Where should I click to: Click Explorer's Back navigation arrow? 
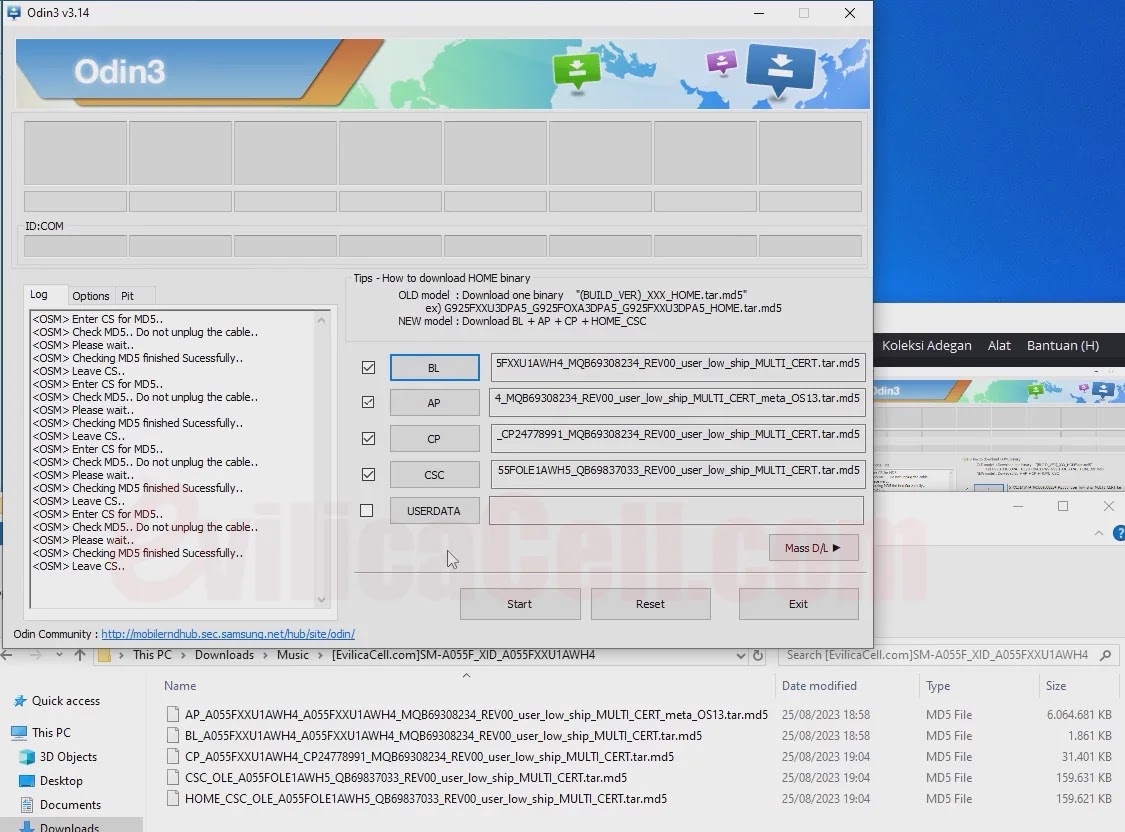tap(7, 655)
